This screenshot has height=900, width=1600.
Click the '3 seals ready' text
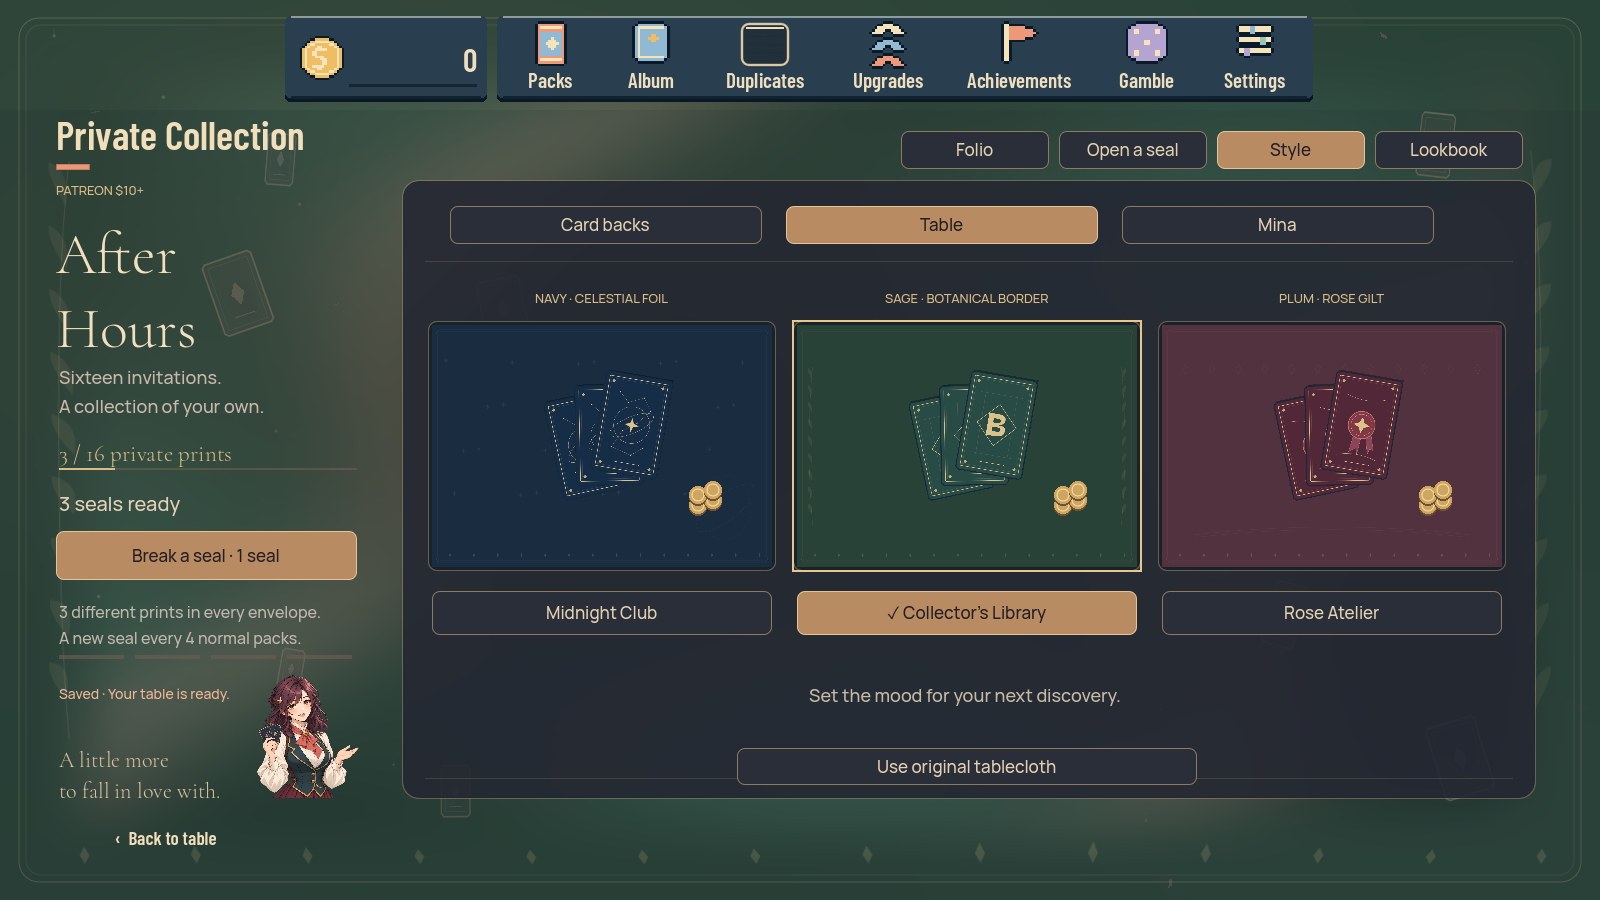[x=120, y=505]
